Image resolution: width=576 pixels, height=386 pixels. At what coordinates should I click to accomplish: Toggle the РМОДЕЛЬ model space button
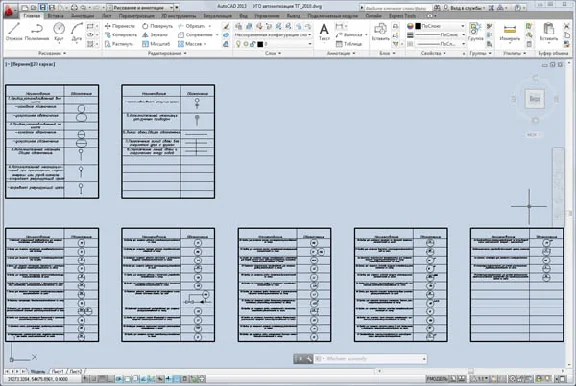pyautogui.click(x=437, y=379)
